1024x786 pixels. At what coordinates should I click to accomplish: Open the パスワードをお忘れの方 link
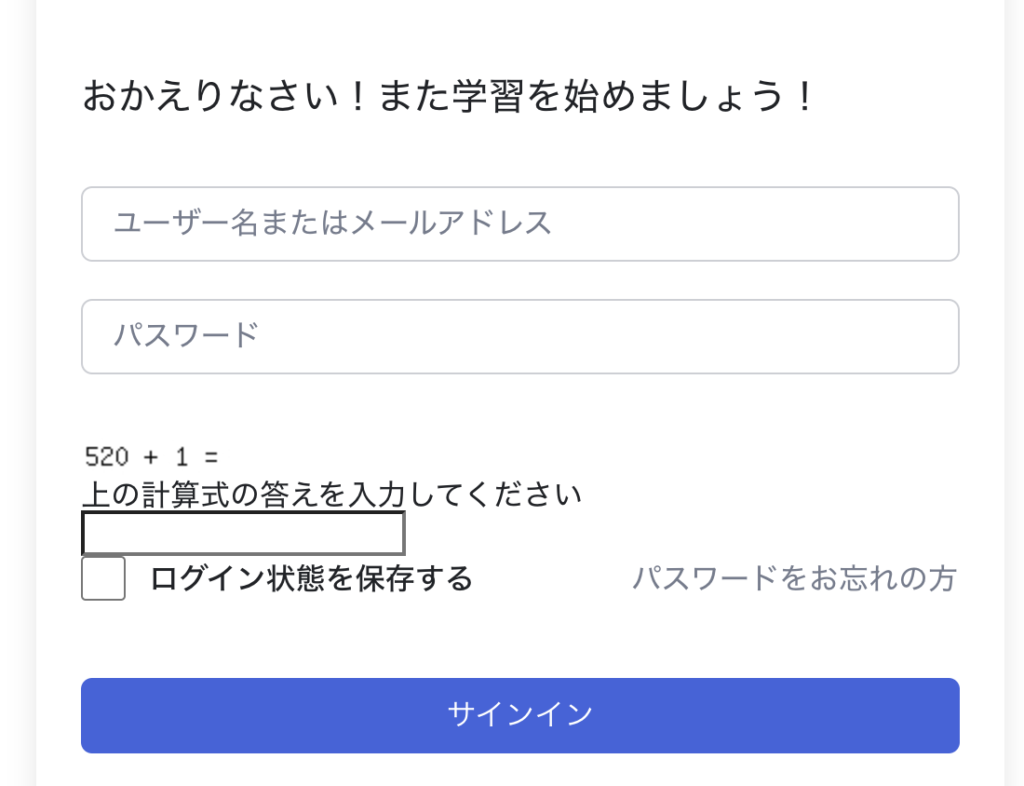[x=794, y=578]
